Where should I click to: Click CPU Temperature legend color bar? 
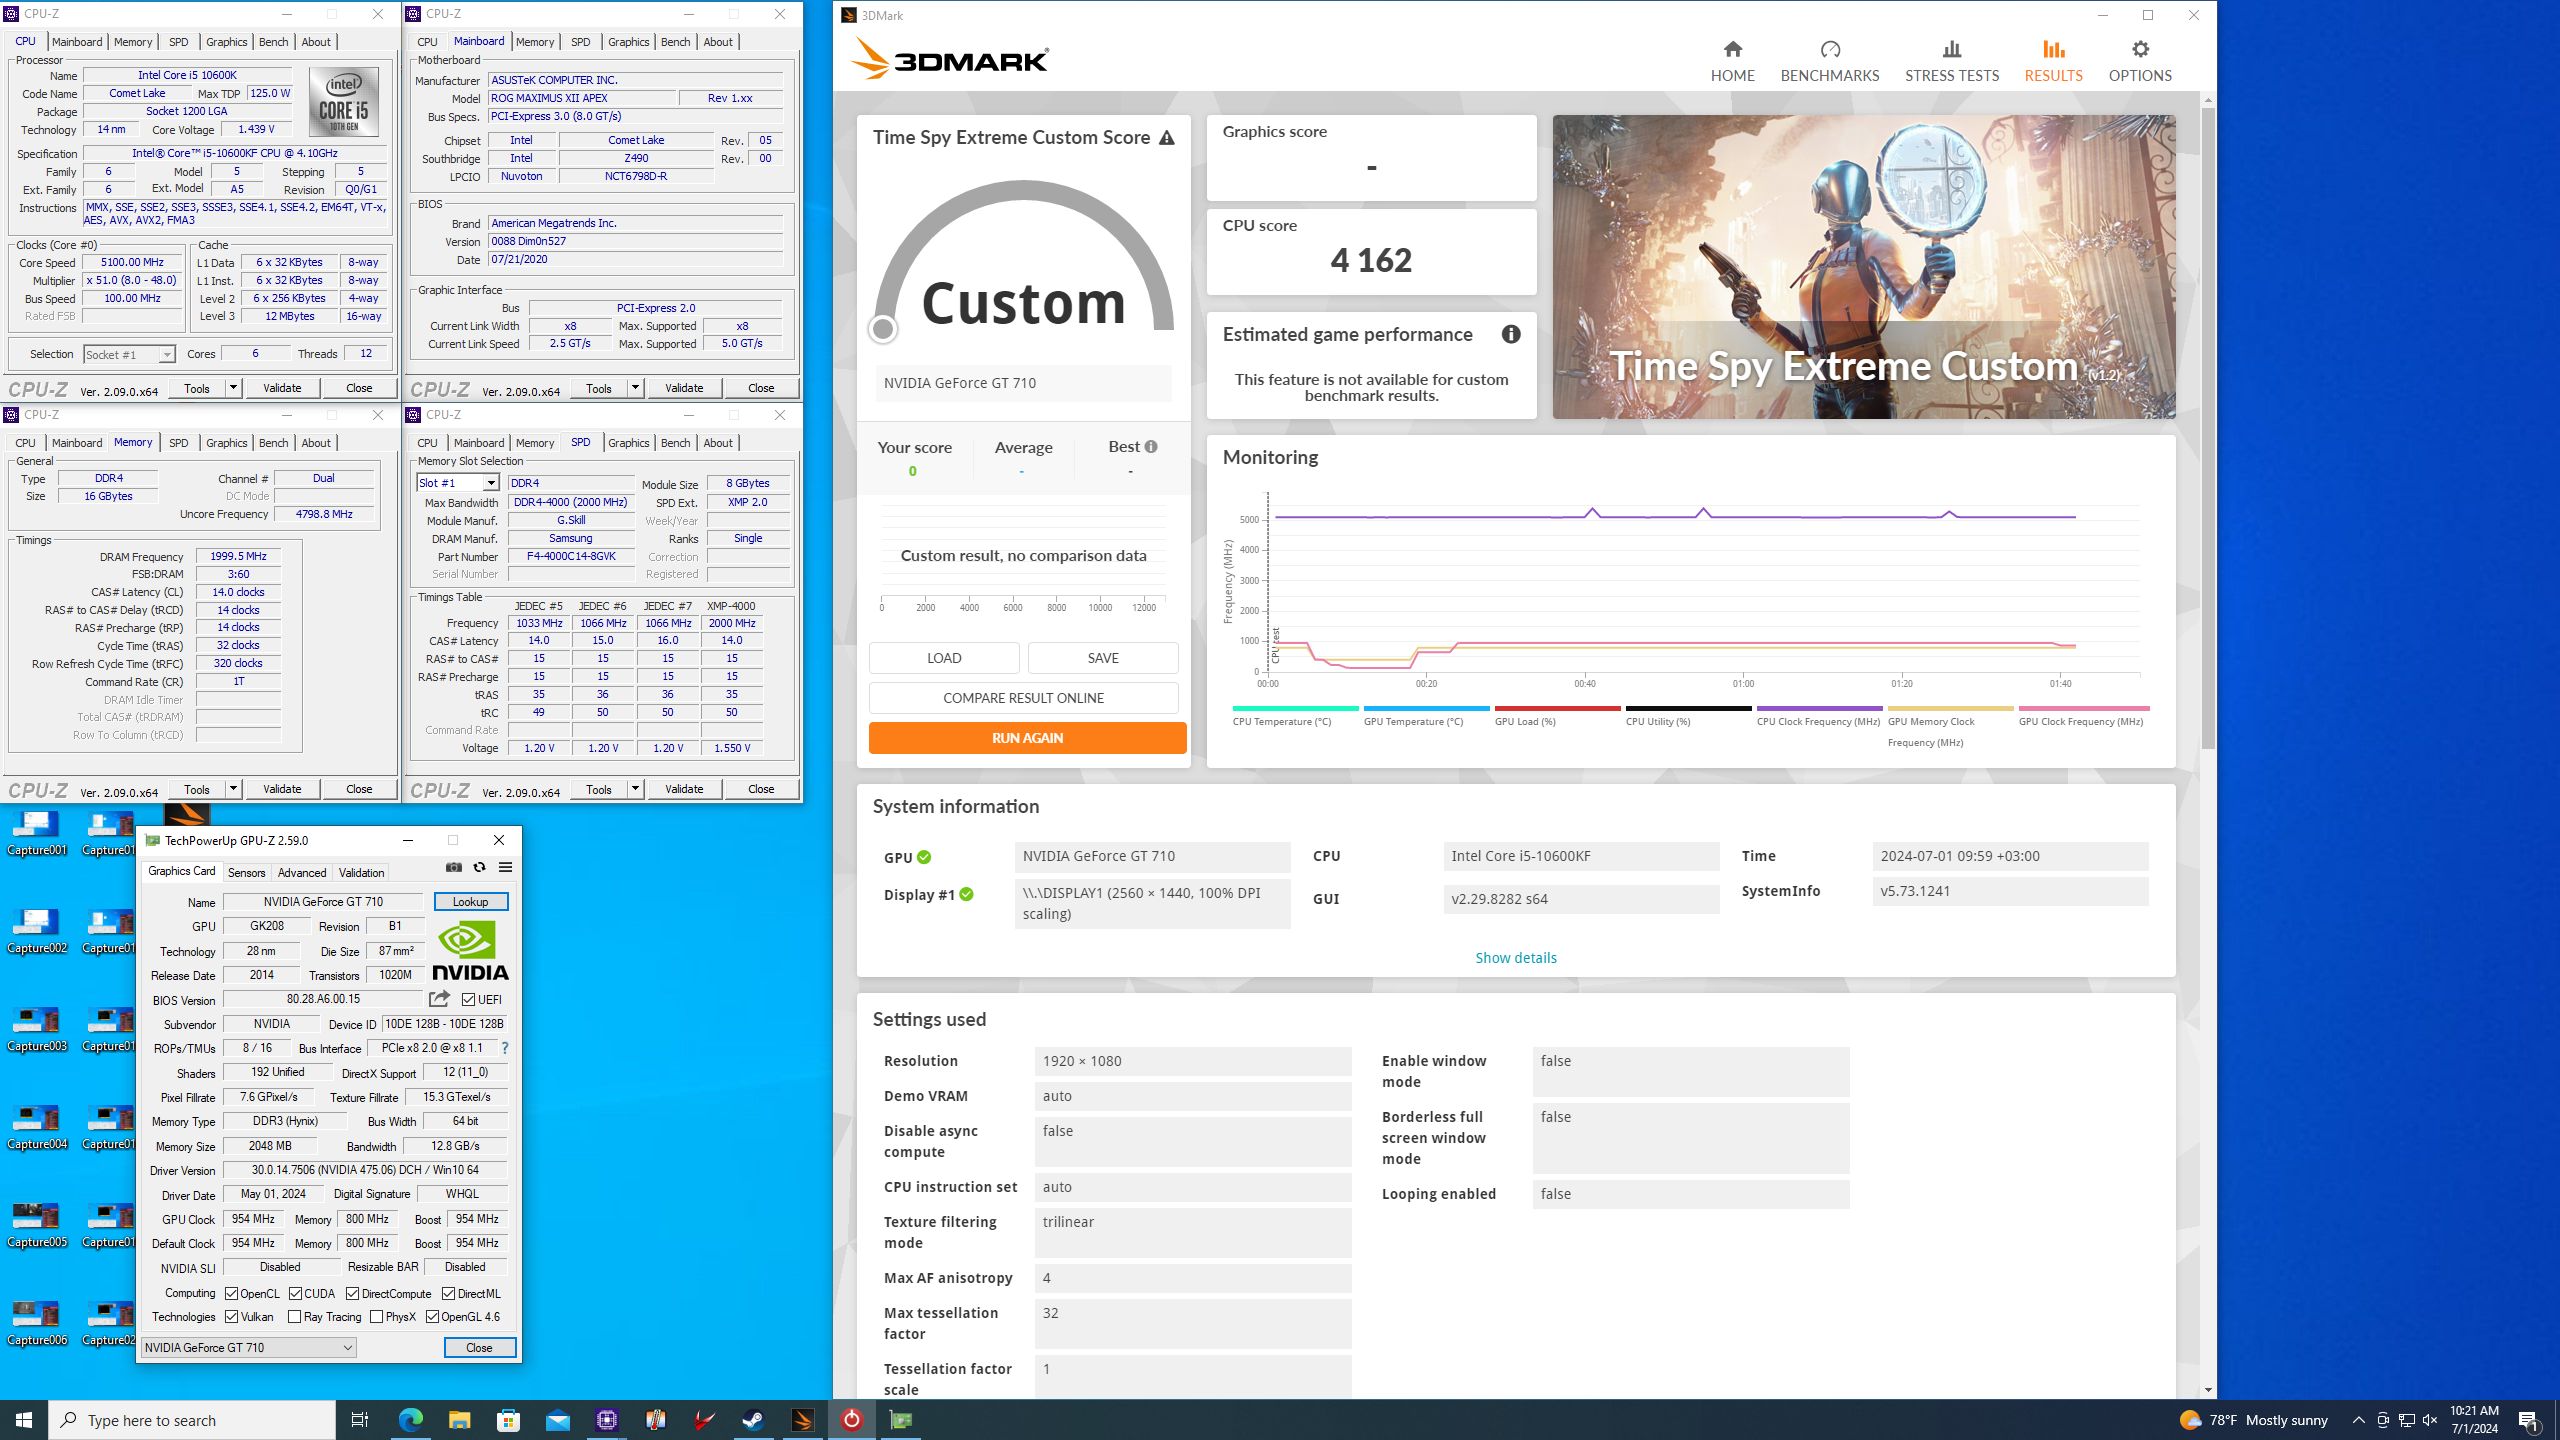tap(1296, 708)
